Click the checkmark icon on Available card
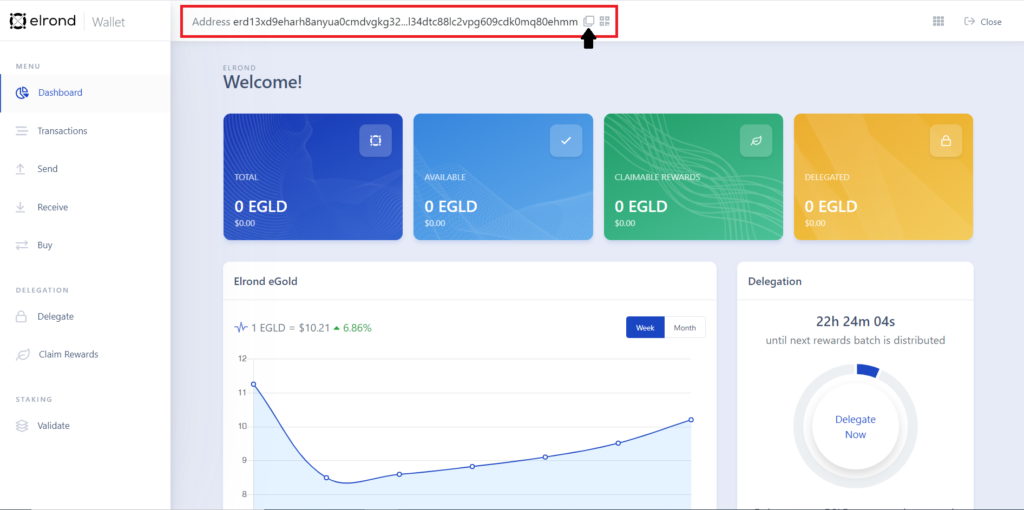This screenshot has width=1024, height=510. tap(566, 140)
